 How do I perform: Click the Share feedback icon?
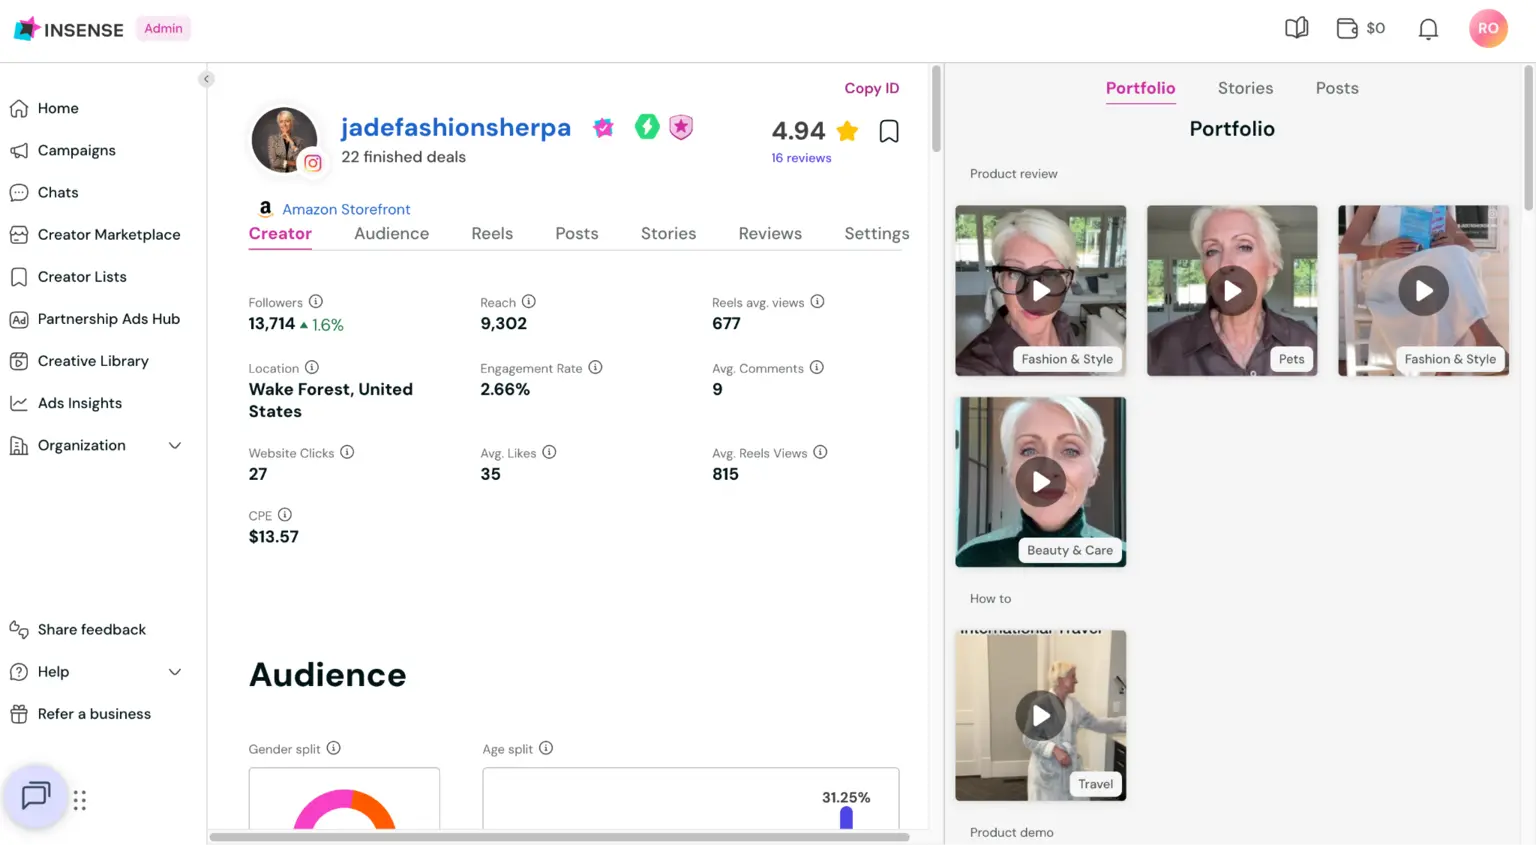point(19,629)
